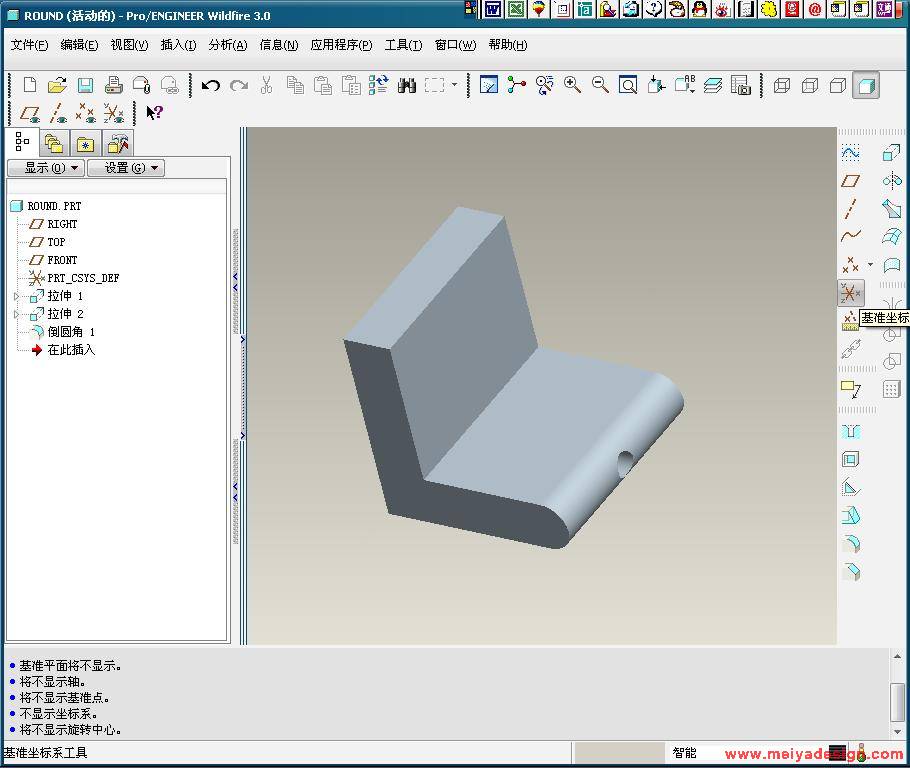The height and width of the screenshot is (768, 910).
Task: Select the Round (fillet) tool icon
Action: (x=851, y=544)
